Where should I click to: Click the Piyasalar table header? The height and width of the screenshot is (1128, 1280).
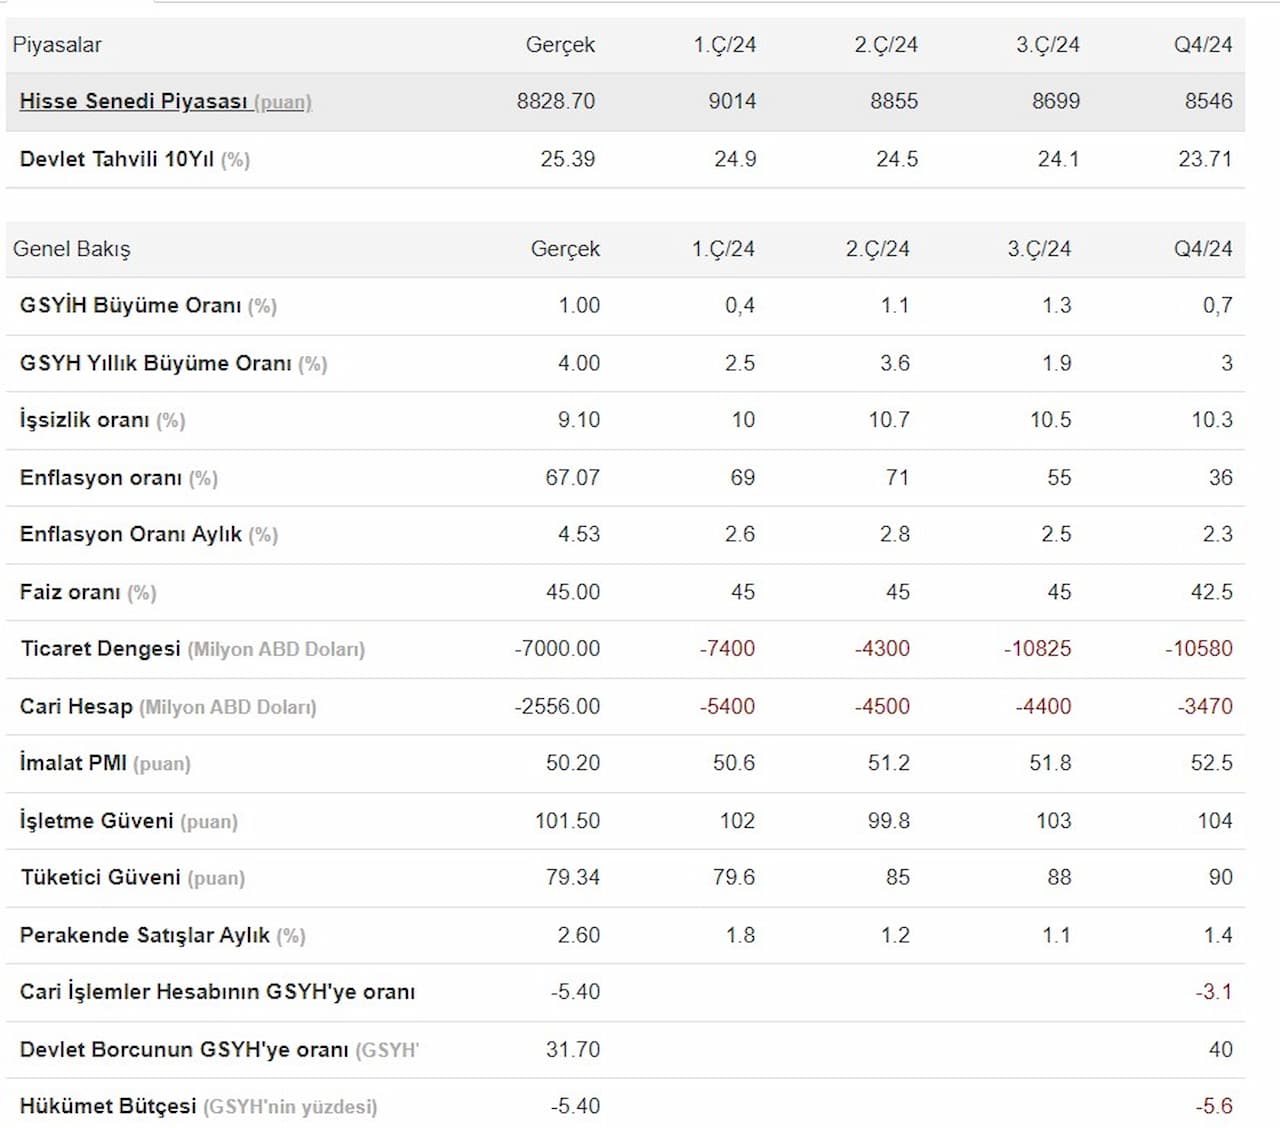pos(57,45)
